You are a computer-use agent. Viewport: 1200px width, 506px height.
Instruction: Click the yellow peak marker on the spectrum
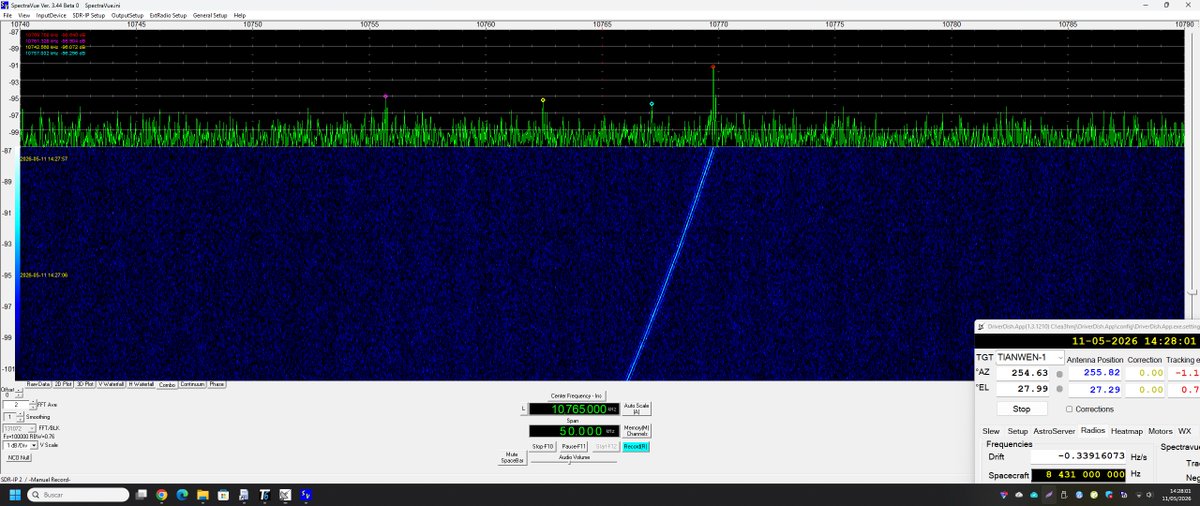543,100
